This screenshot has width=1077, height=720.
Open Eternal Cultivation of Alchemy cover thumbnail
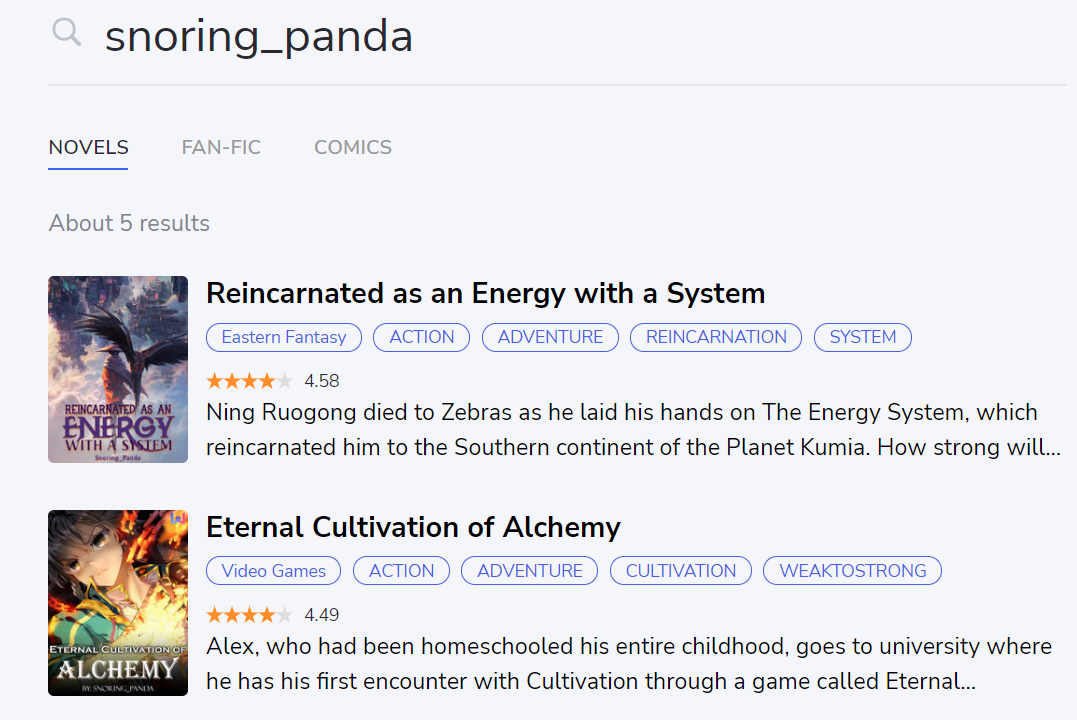tap(118, 603)
